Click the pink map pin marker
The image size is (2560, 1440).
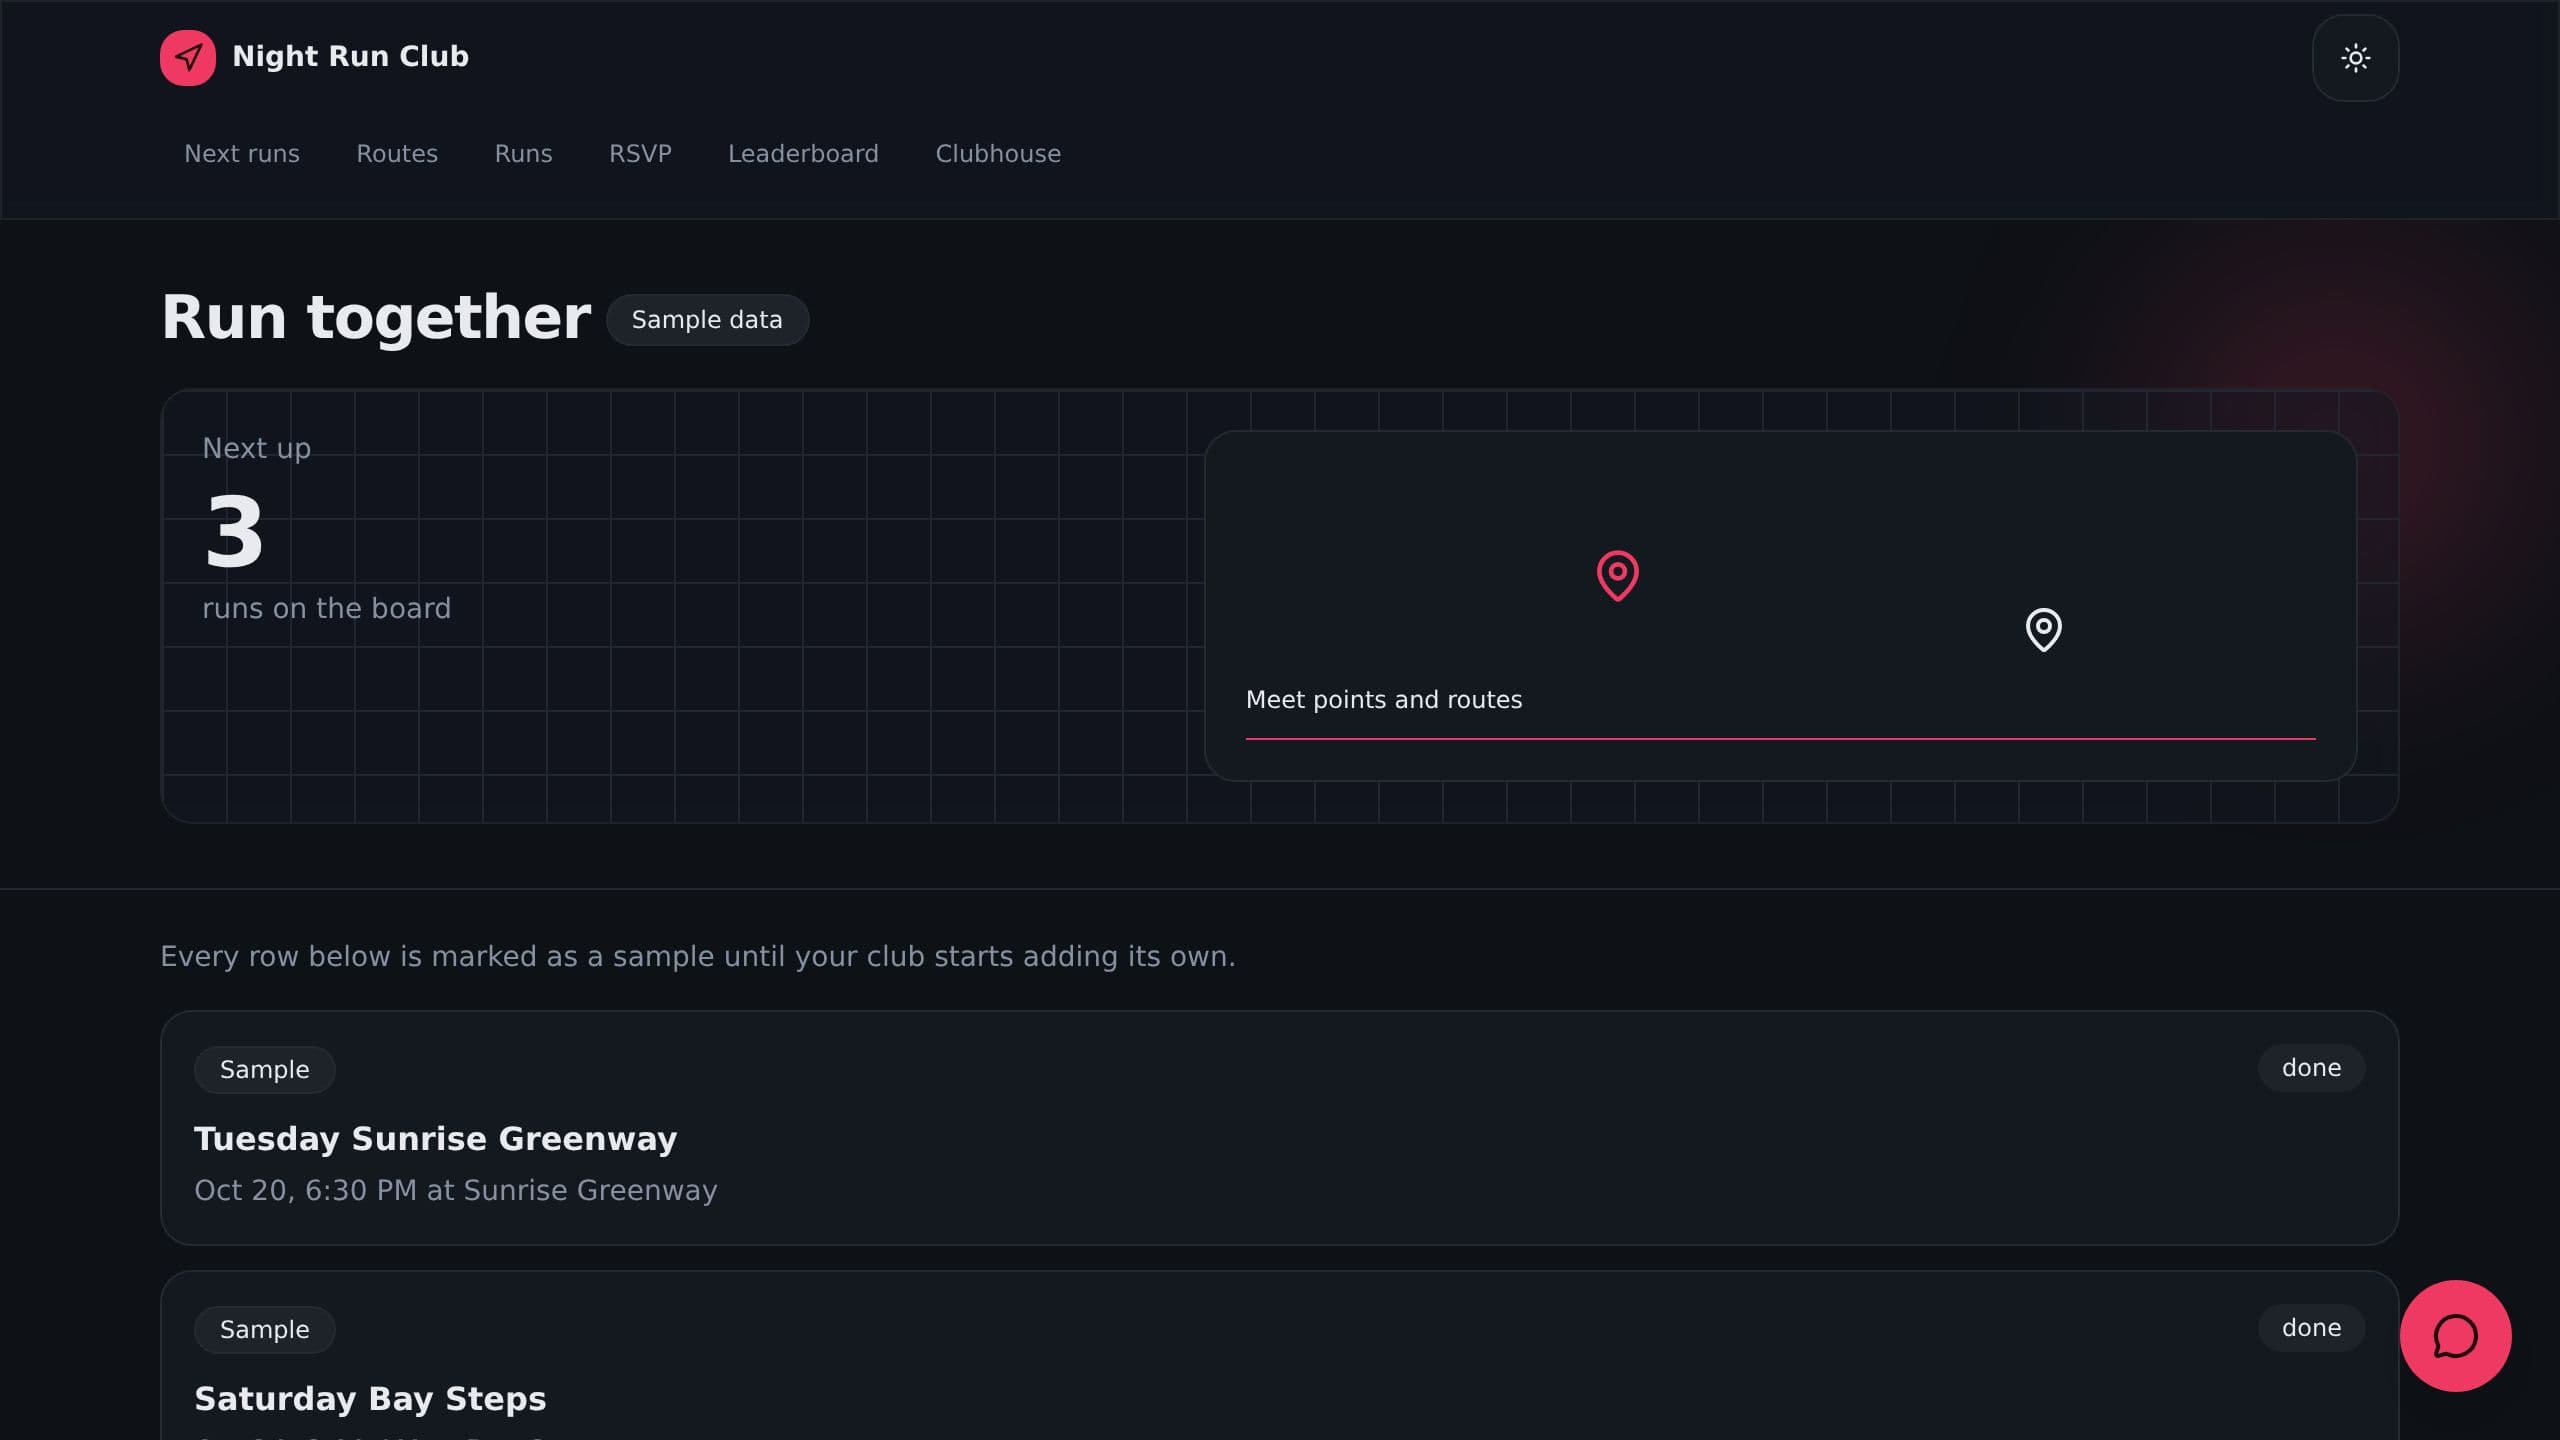(x=1617, y=575)
